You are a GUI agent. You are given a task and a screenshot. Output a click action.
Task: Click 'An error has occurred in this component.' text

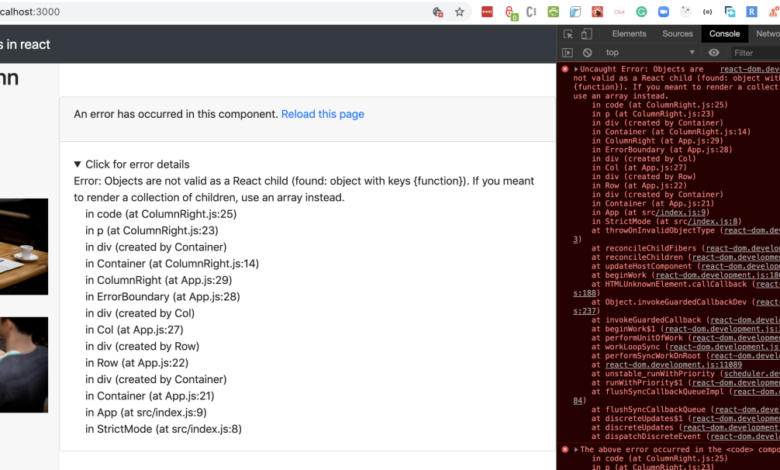(x=176, y=114)
